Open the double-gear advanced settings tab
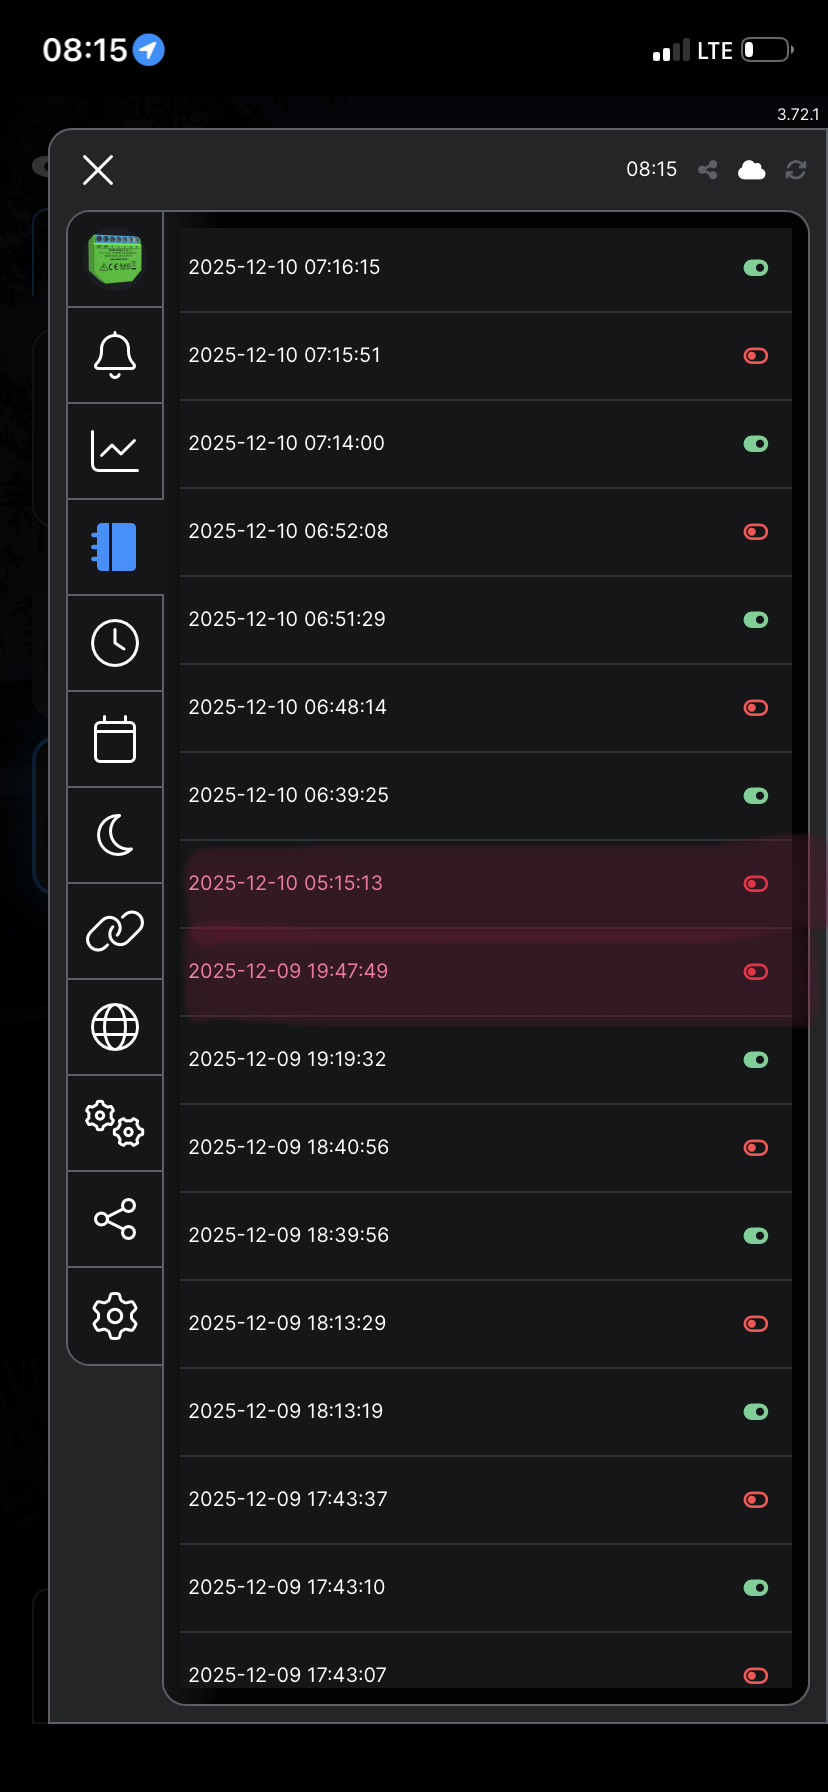The width and height of the screenshot is (828, 1792). click(x=115, y=1123)
